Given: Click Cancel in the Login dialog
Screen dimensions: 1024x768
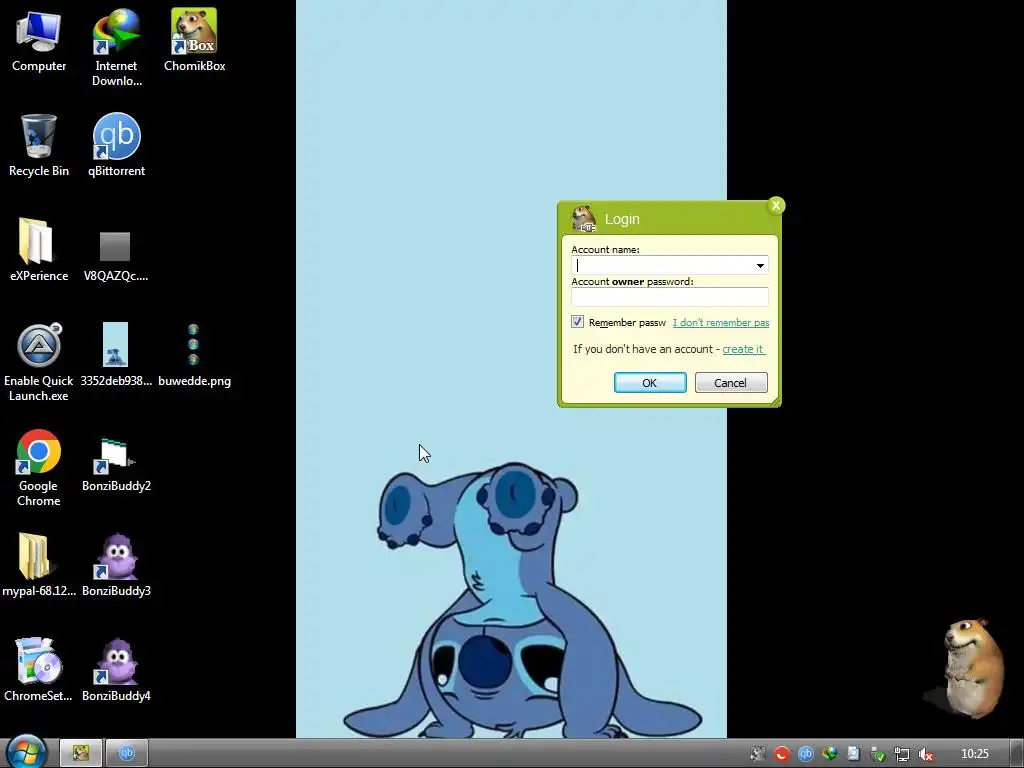Looking at the screenshot, I should pyautogui.click(x=731, y=383).
